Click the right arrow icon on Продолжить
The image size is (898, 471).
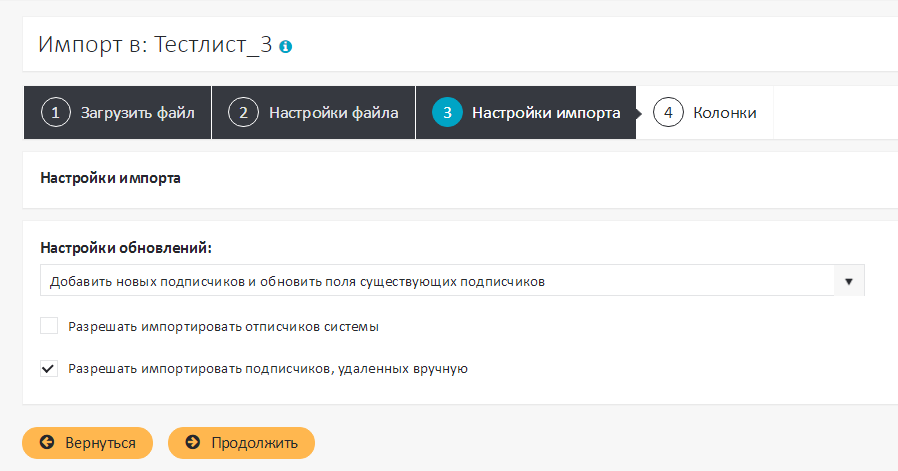tap(192, 443)
